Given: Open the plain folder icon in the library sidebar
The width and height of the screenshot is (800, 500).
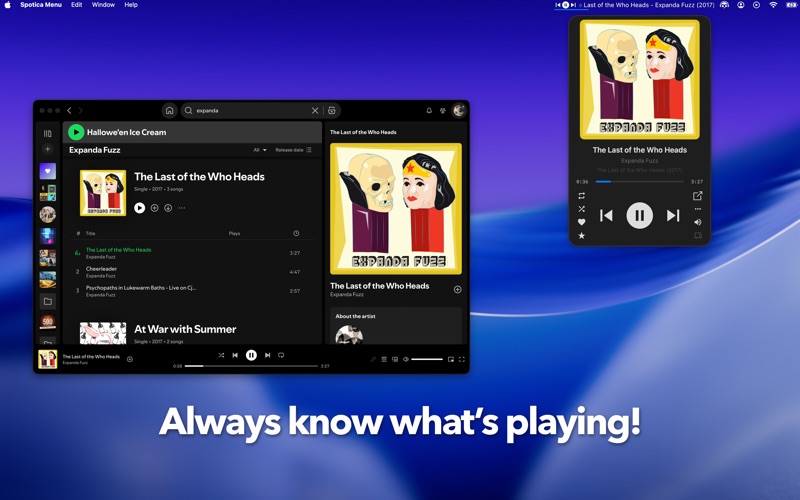Looking at the screenshot, I should pos(47,301).
